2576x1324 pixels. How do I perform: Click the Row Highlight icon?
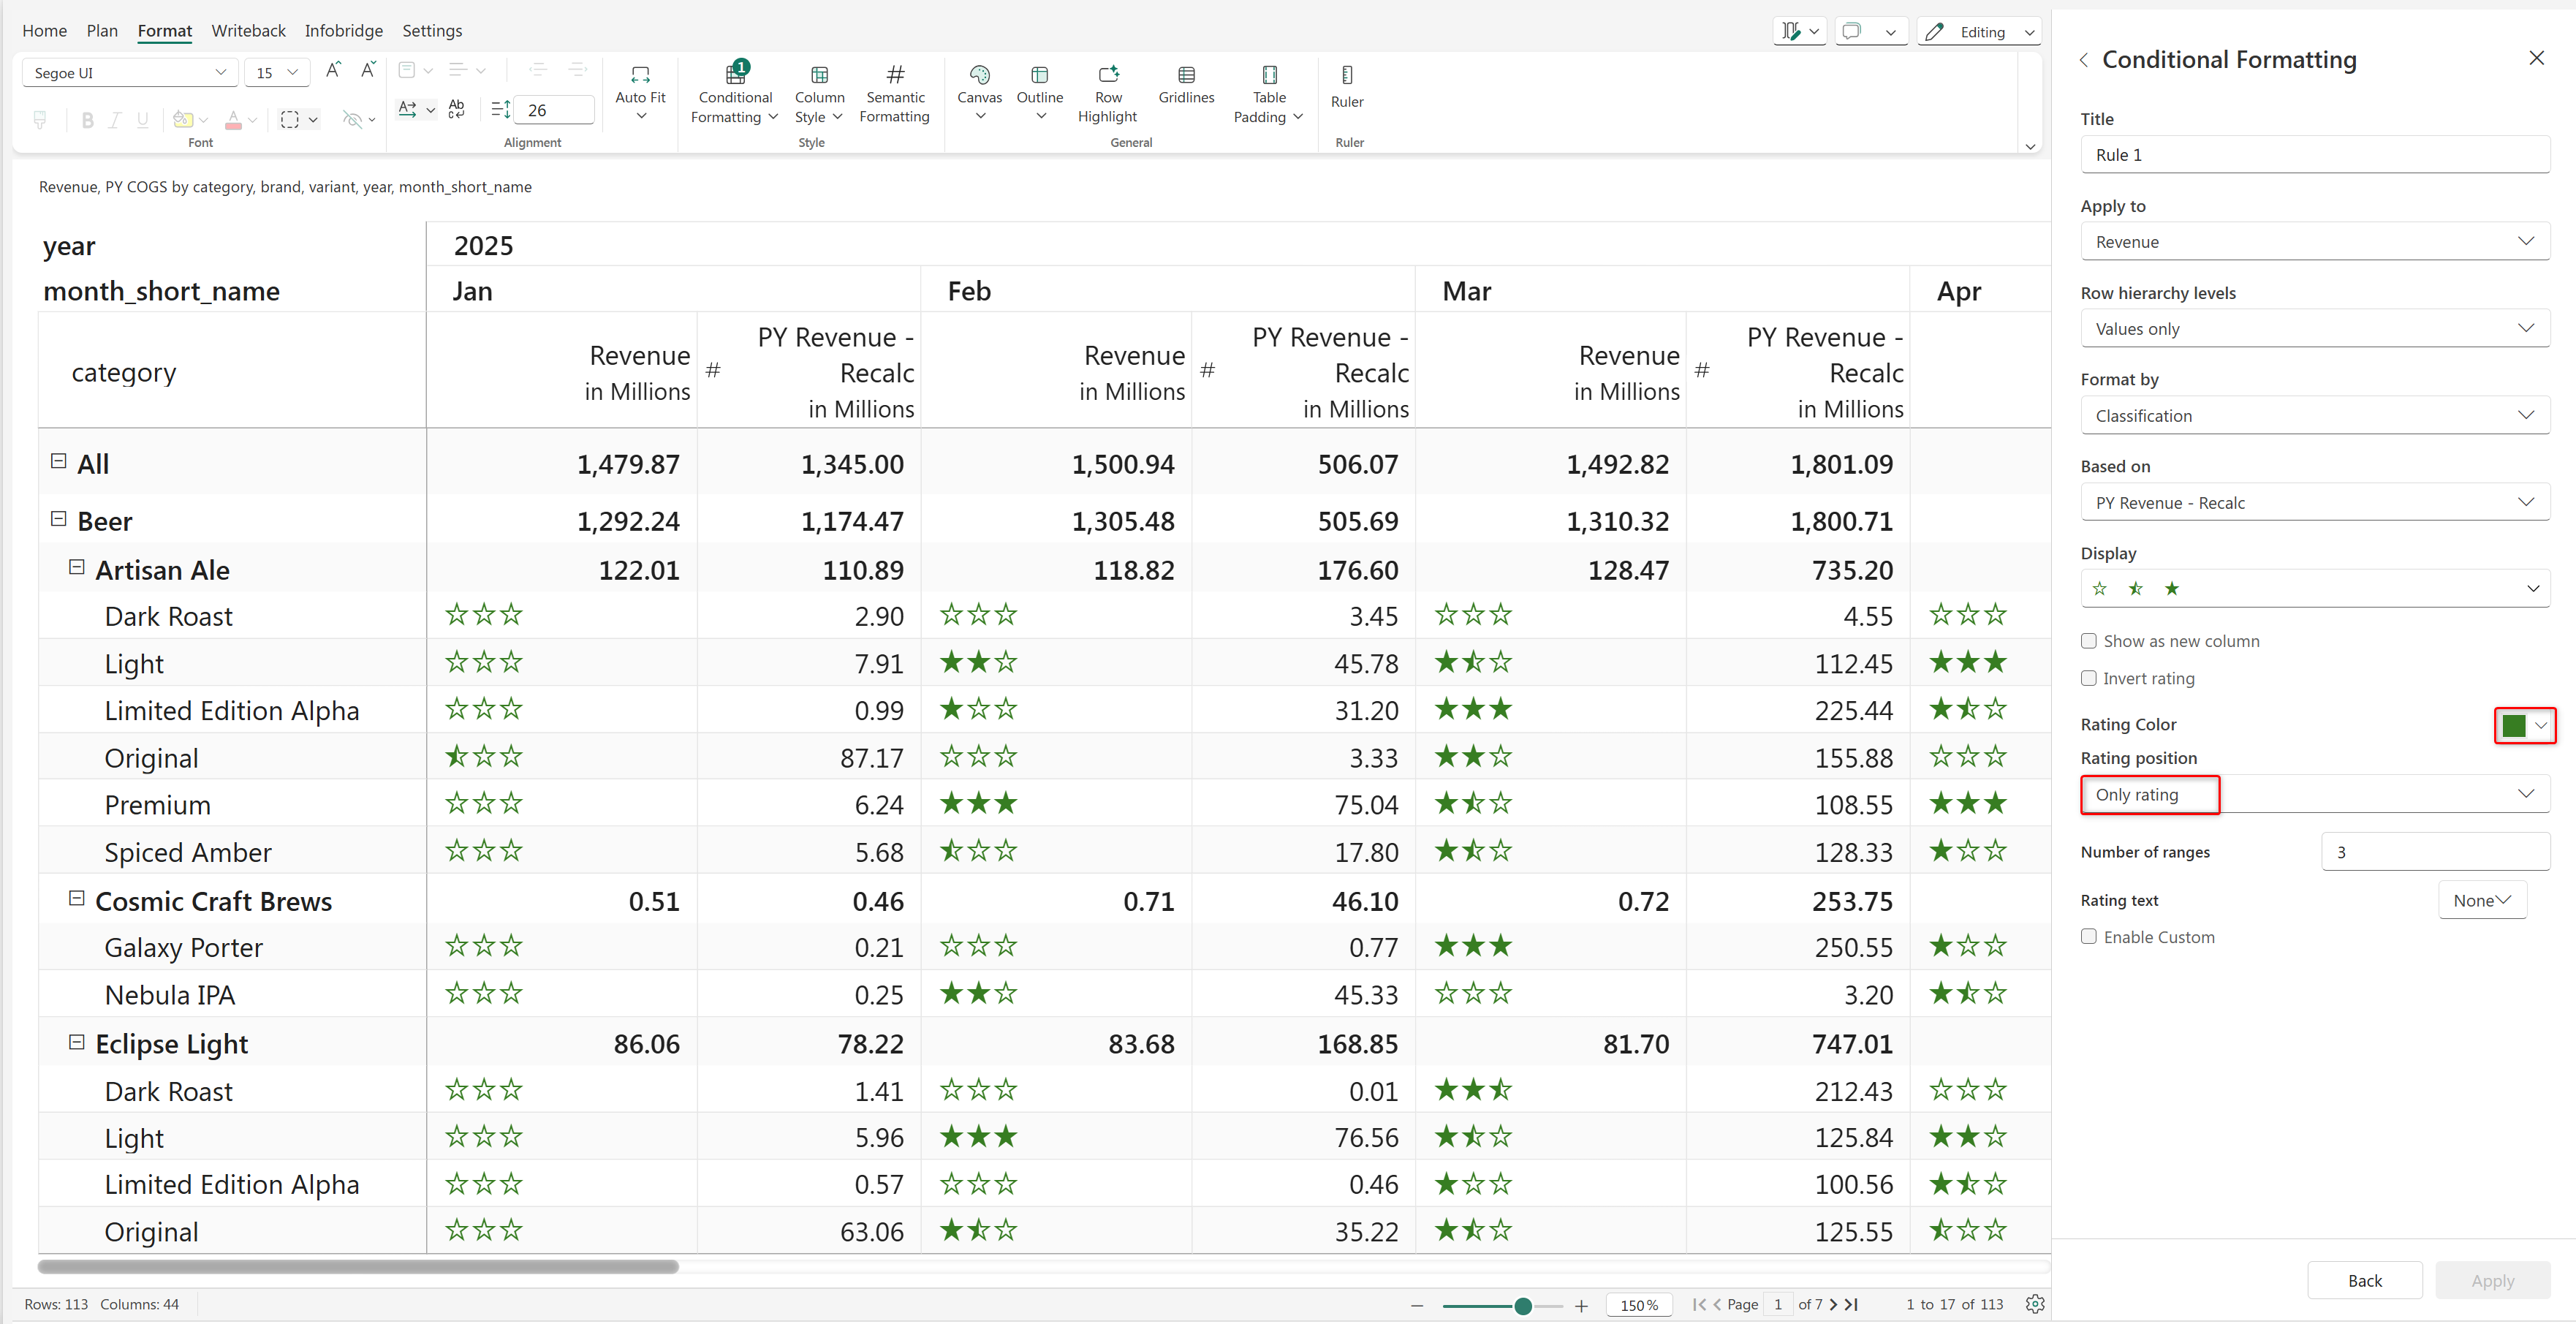click(x=1108, y=76)
